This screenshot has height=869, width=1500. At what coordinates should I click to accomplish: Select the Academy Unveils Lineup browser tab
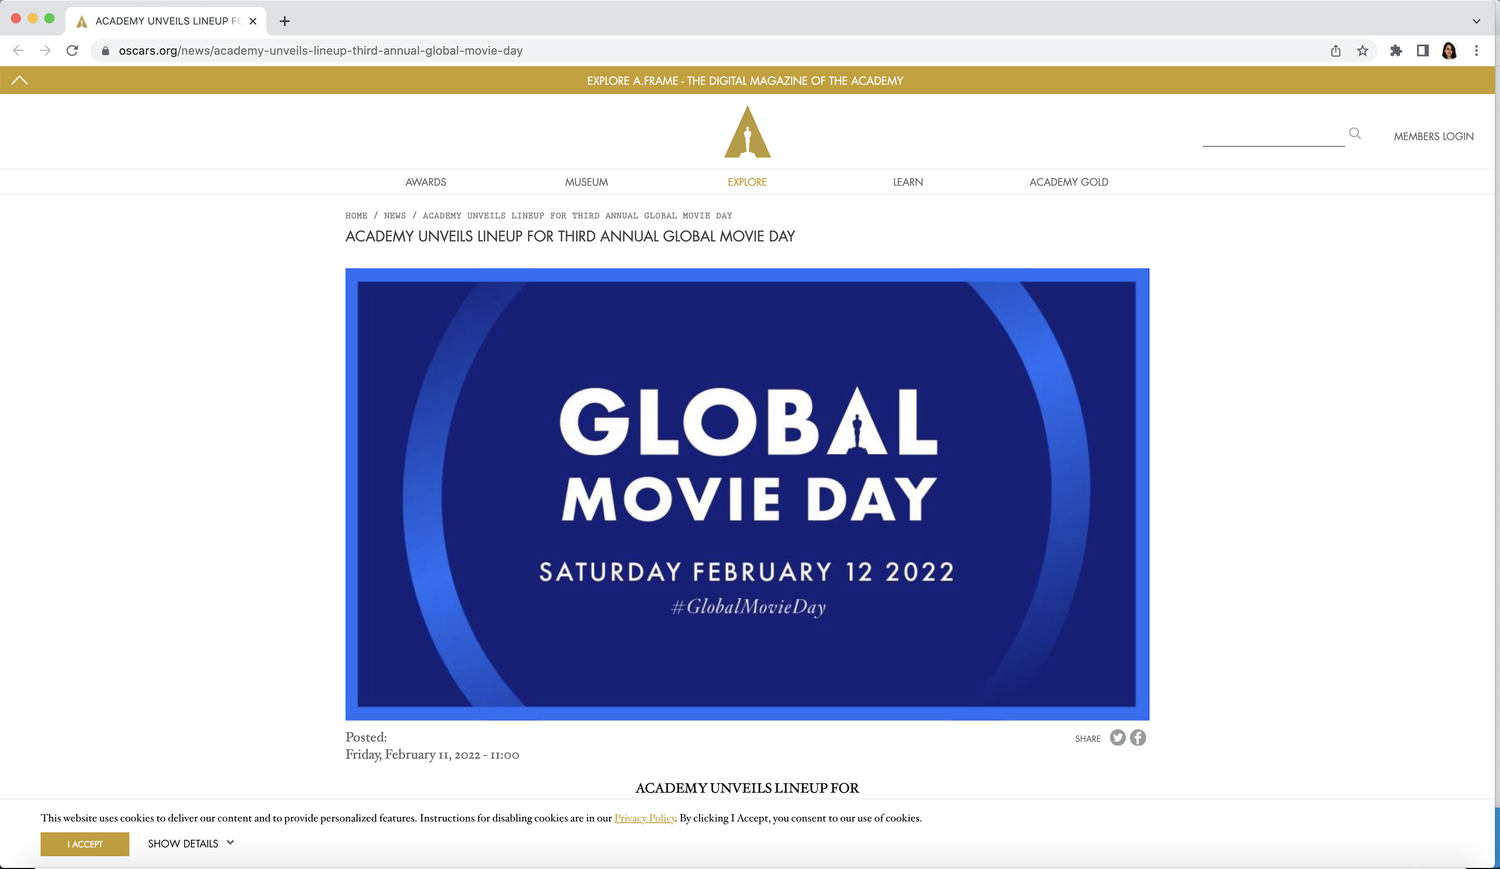(x=166, y=21)
